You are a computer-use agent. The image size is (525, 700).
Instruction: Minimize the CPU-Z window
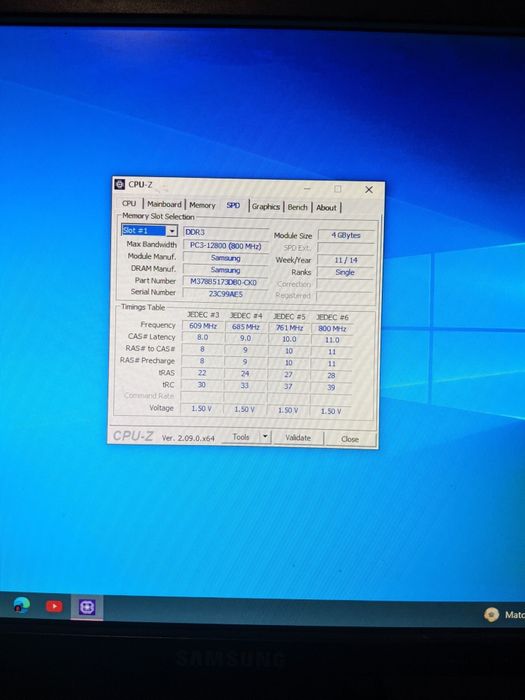[x=307, y=188]
